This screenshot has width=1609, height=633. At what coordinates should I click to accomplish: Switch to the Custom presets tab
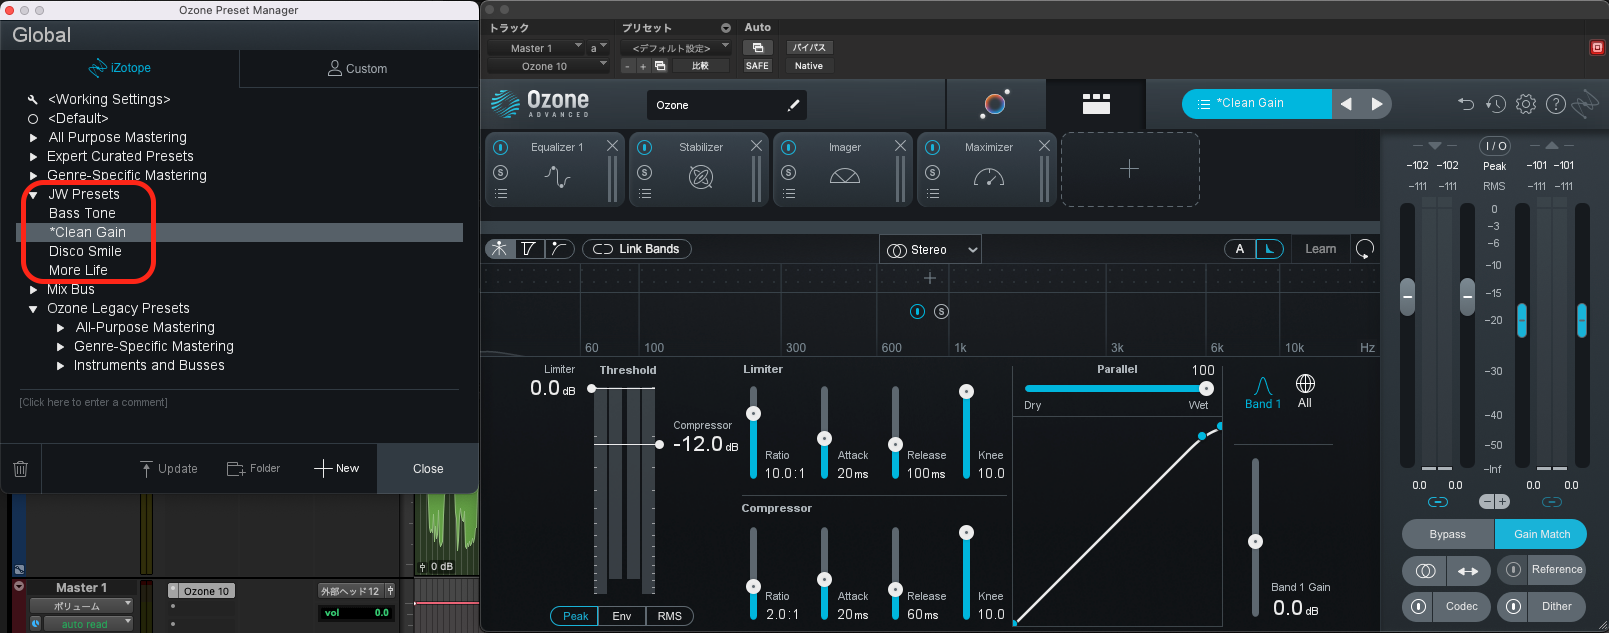[x=359, y=68]
